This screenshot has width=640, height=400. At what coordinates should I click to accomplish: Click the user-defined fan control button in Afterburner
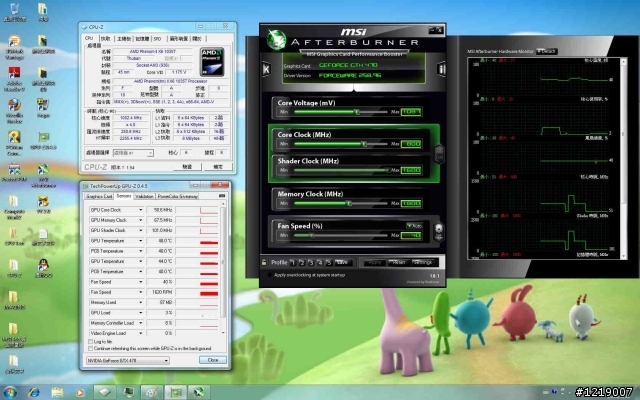coord(439,231)
